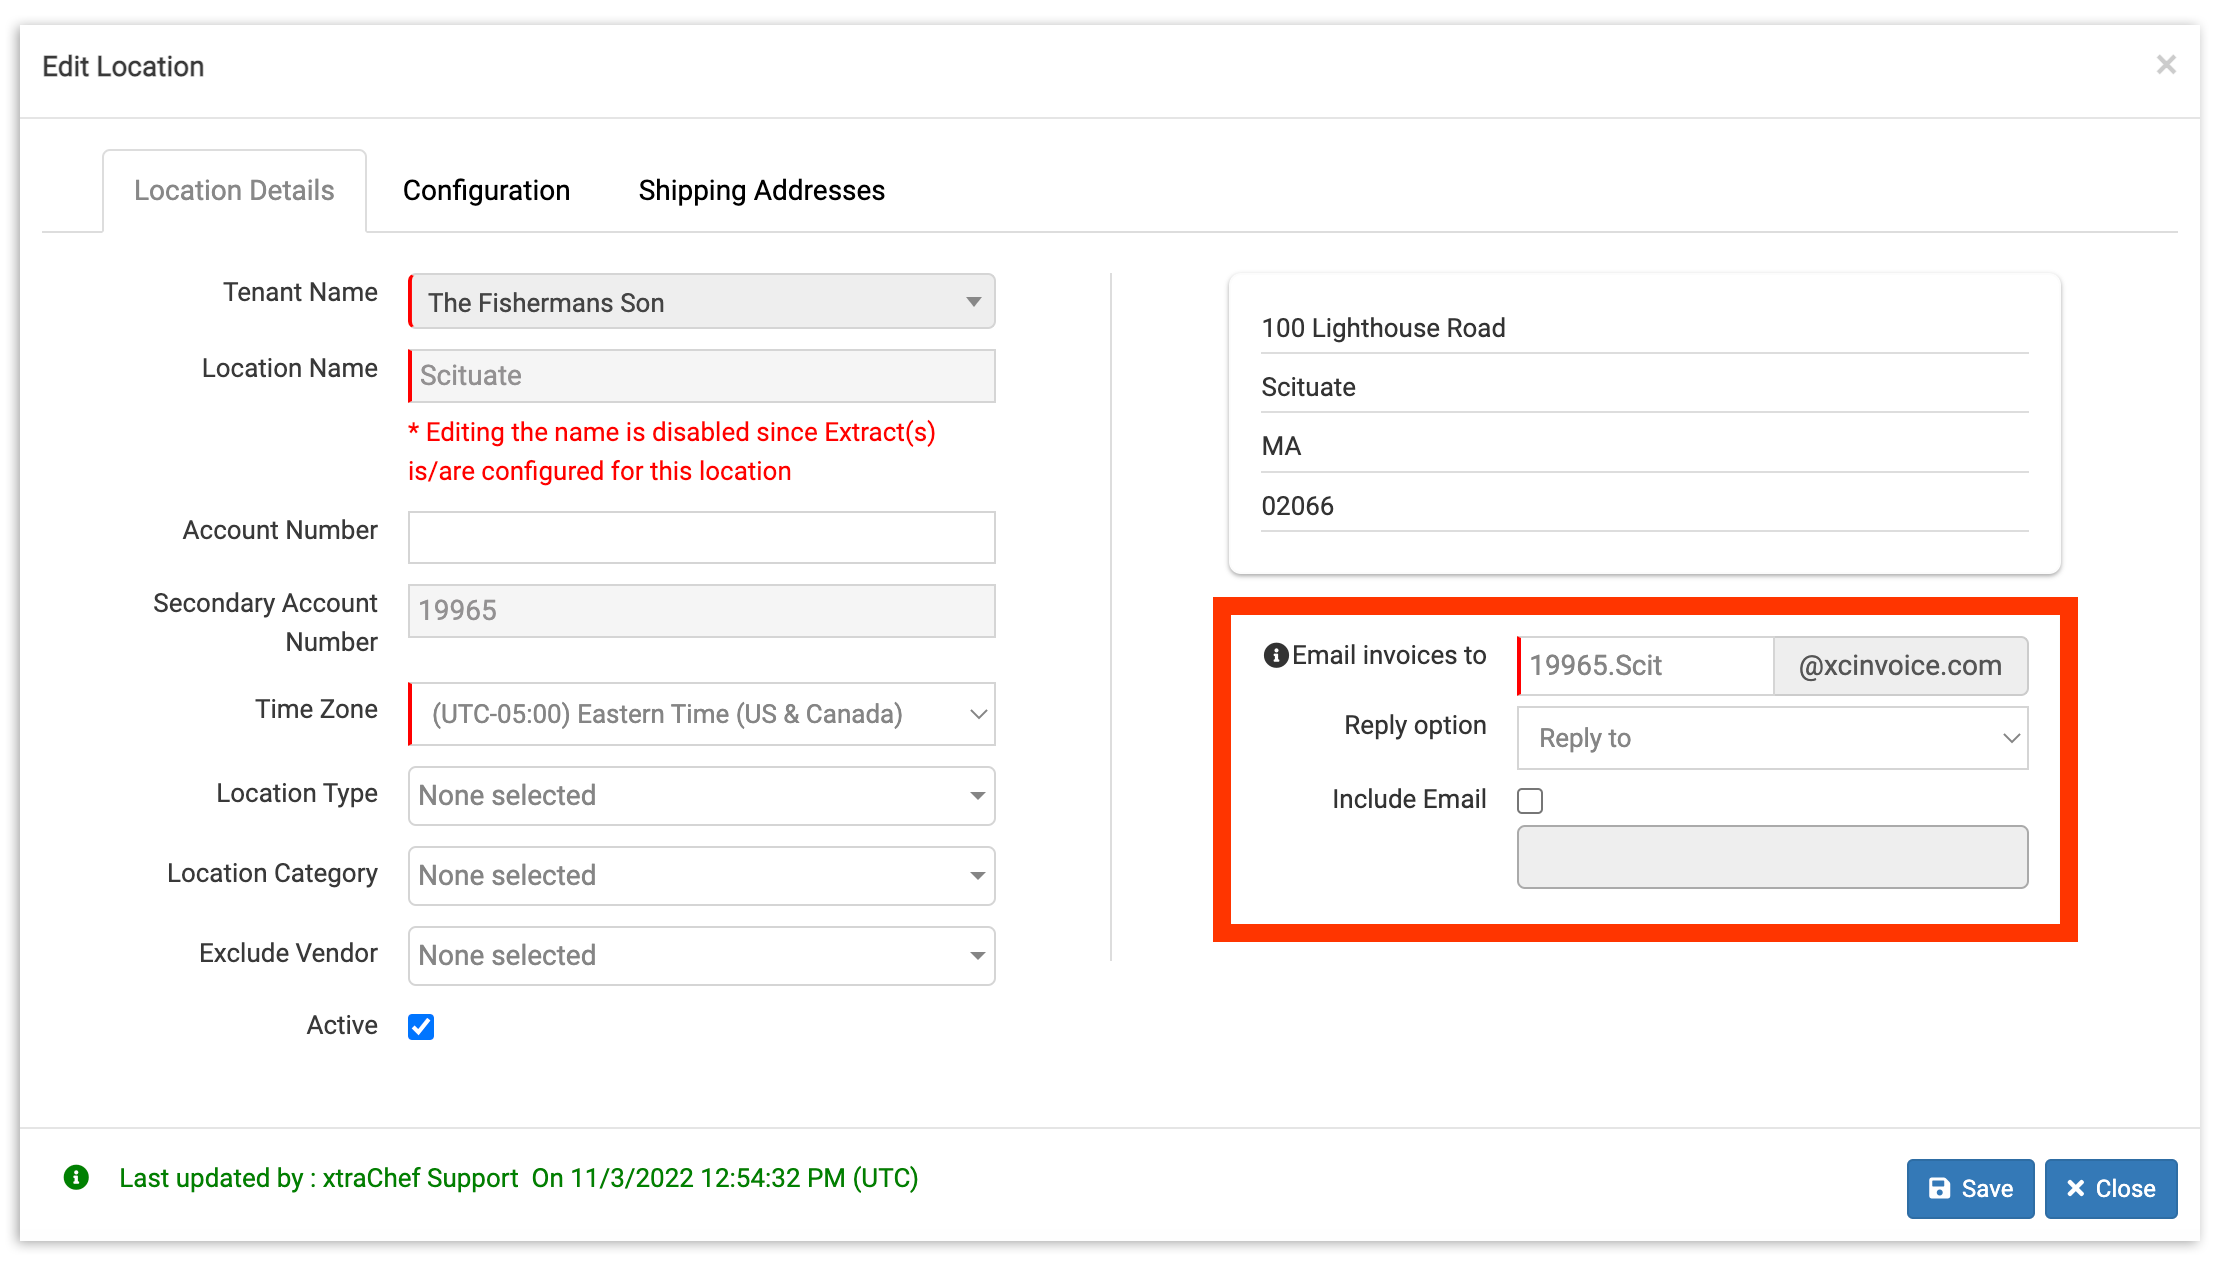2220x1266 pixels.
Task: Select the Location Details tab
Action: click(234, 190)
